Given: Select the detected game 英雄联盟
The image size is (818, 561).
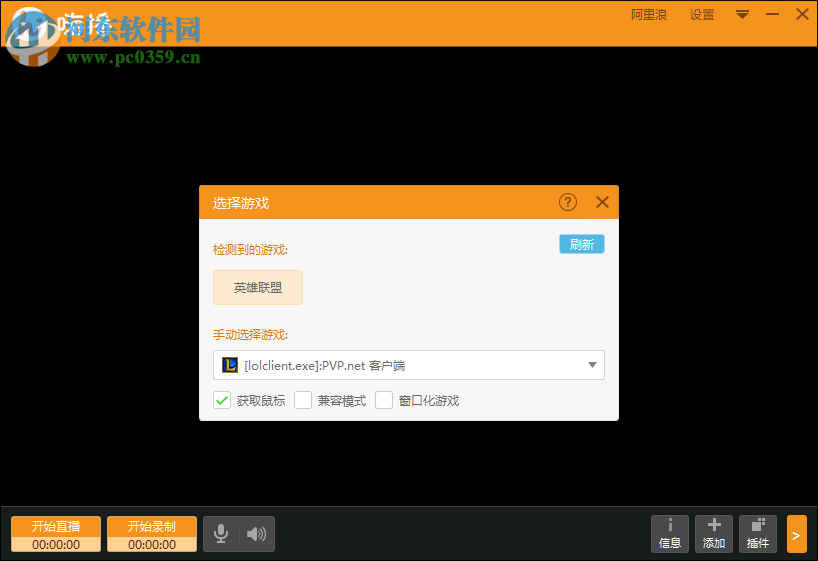Looking at the screenshot, I should [x=258, y=288].
